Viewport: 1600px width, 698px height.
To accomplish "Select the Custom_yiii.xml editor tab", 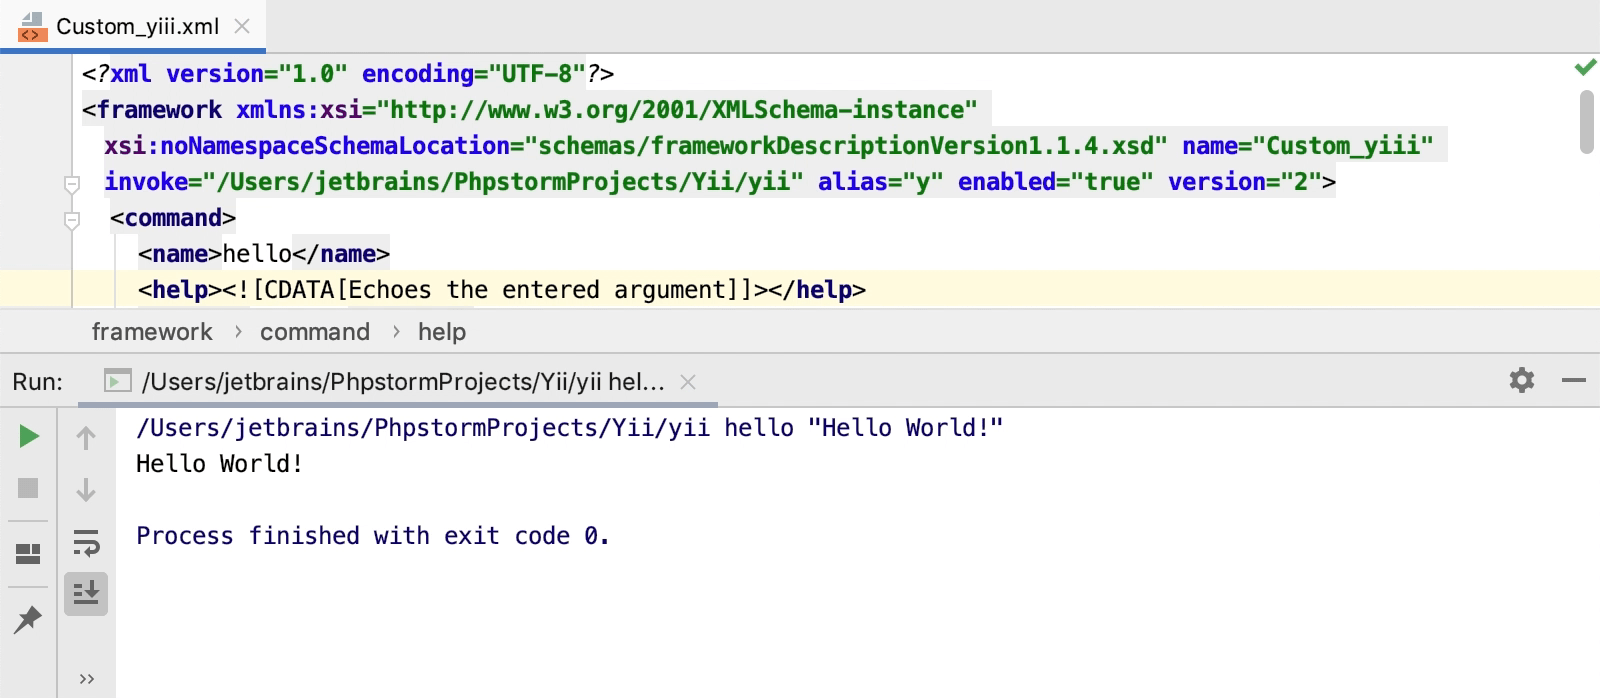I will pos(137,27).
